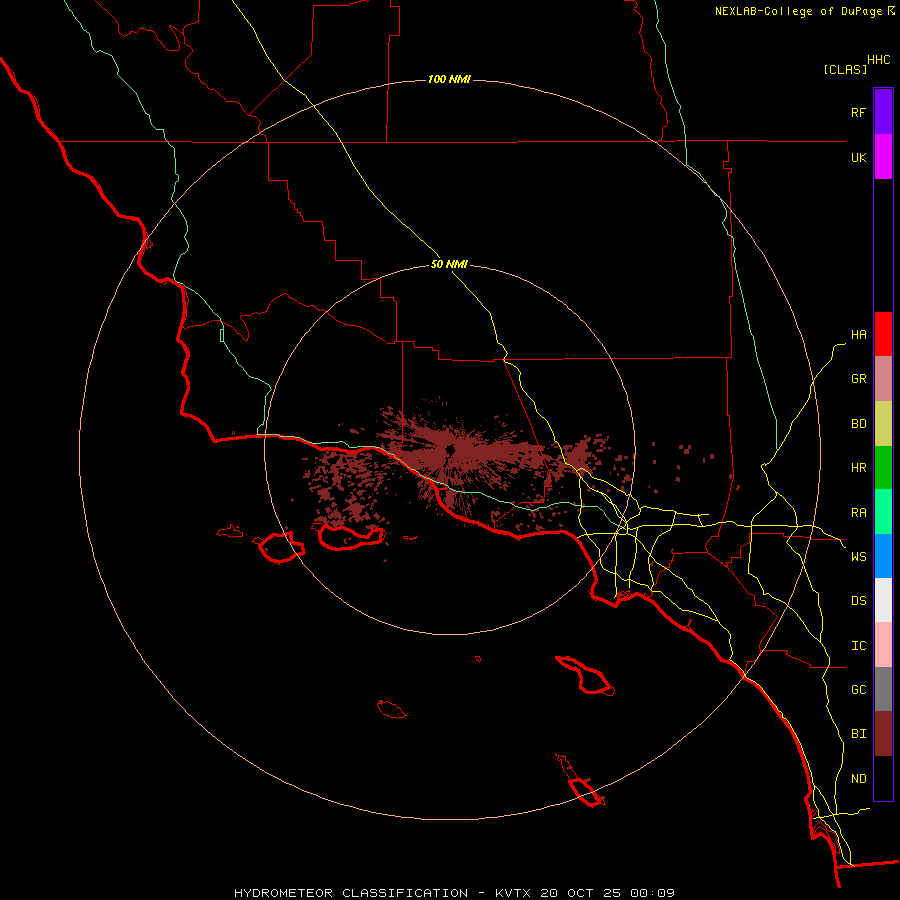Click the radar site center dot
The width and height of the screenshot is (900, 900).
pos(449,450)
